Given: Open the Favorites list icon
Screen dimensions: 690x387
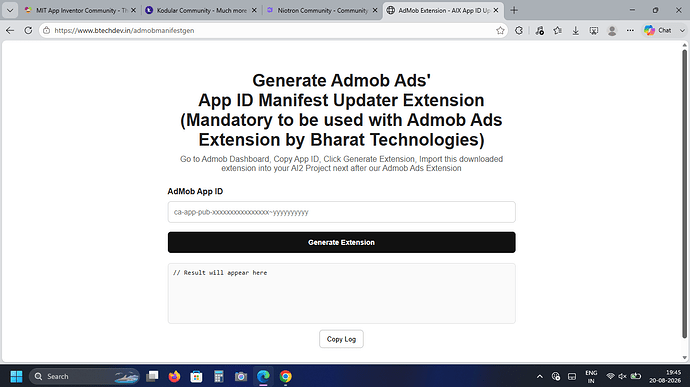Looking at the screenshot, I should click(558, 30).
